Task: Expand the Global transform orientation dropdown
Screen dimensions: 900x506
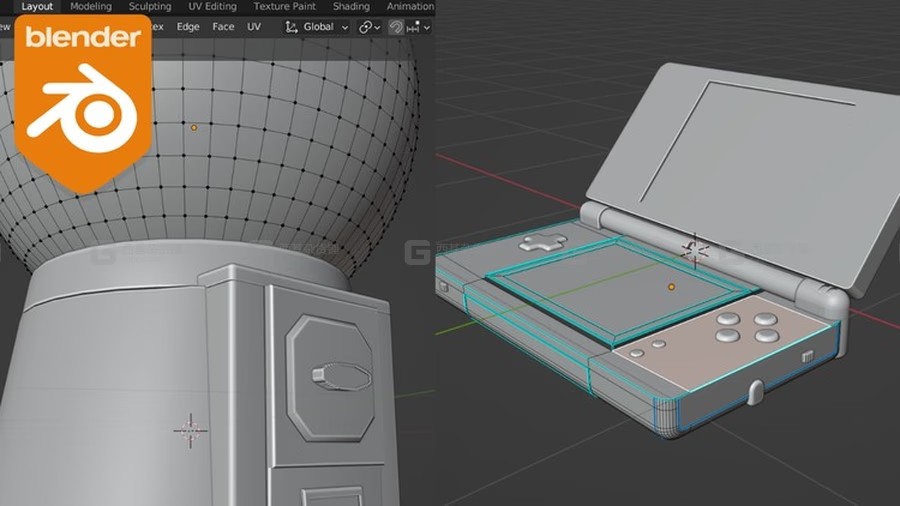Action: click(x=317, y=27)
